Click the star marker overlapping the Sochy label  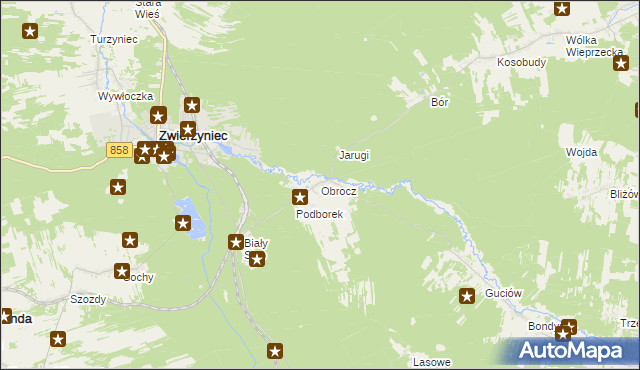pos(122,271)
